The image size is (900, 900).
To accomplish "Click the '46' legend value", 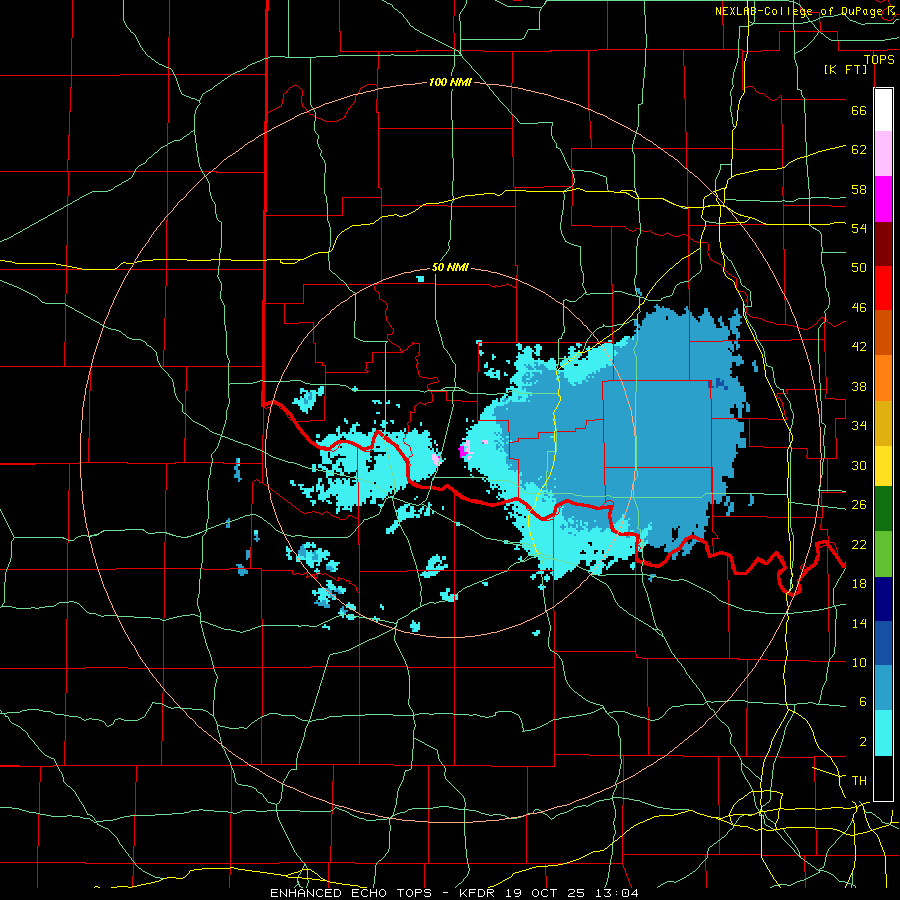I will 859,308.
